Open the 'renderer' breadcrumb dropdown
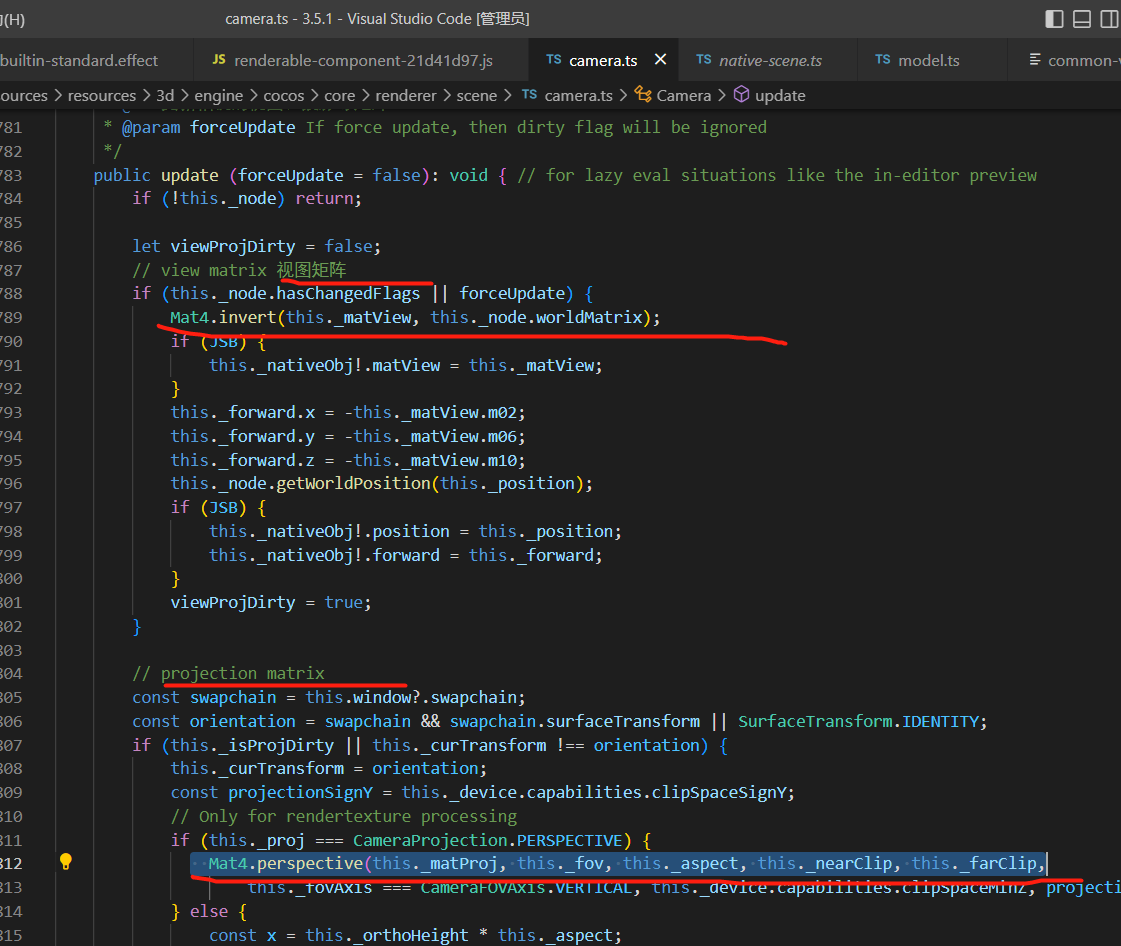This screenshot has height=946, width=1121. [x=406, y=95]
